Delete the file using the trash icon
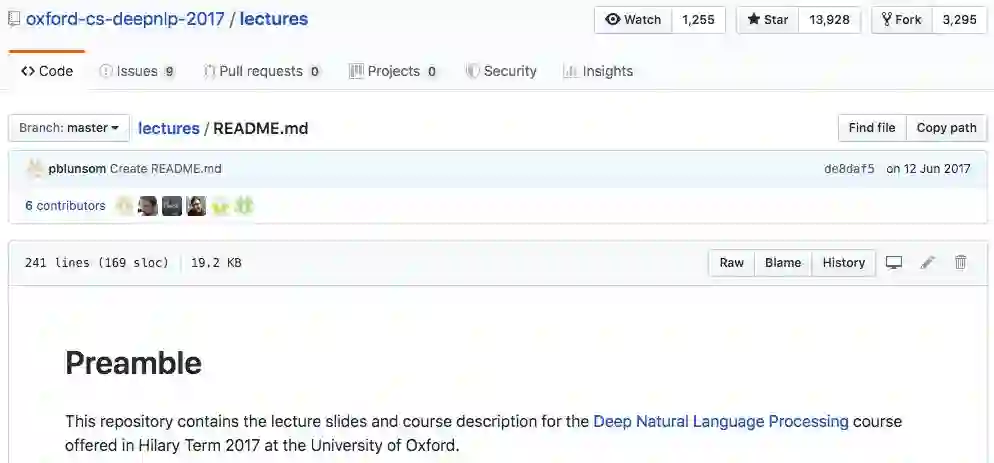The image size is (994, 463). tap(961, 263)
